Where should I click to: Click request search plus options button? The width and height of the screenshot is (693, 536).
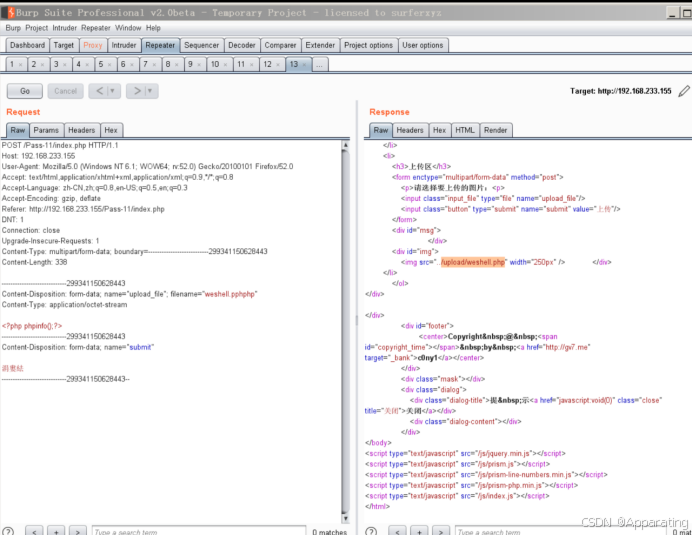56,532
